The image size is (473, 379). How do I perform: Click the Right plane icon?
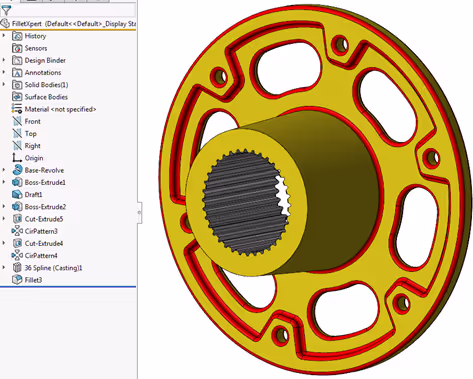[x=17, y=146]
